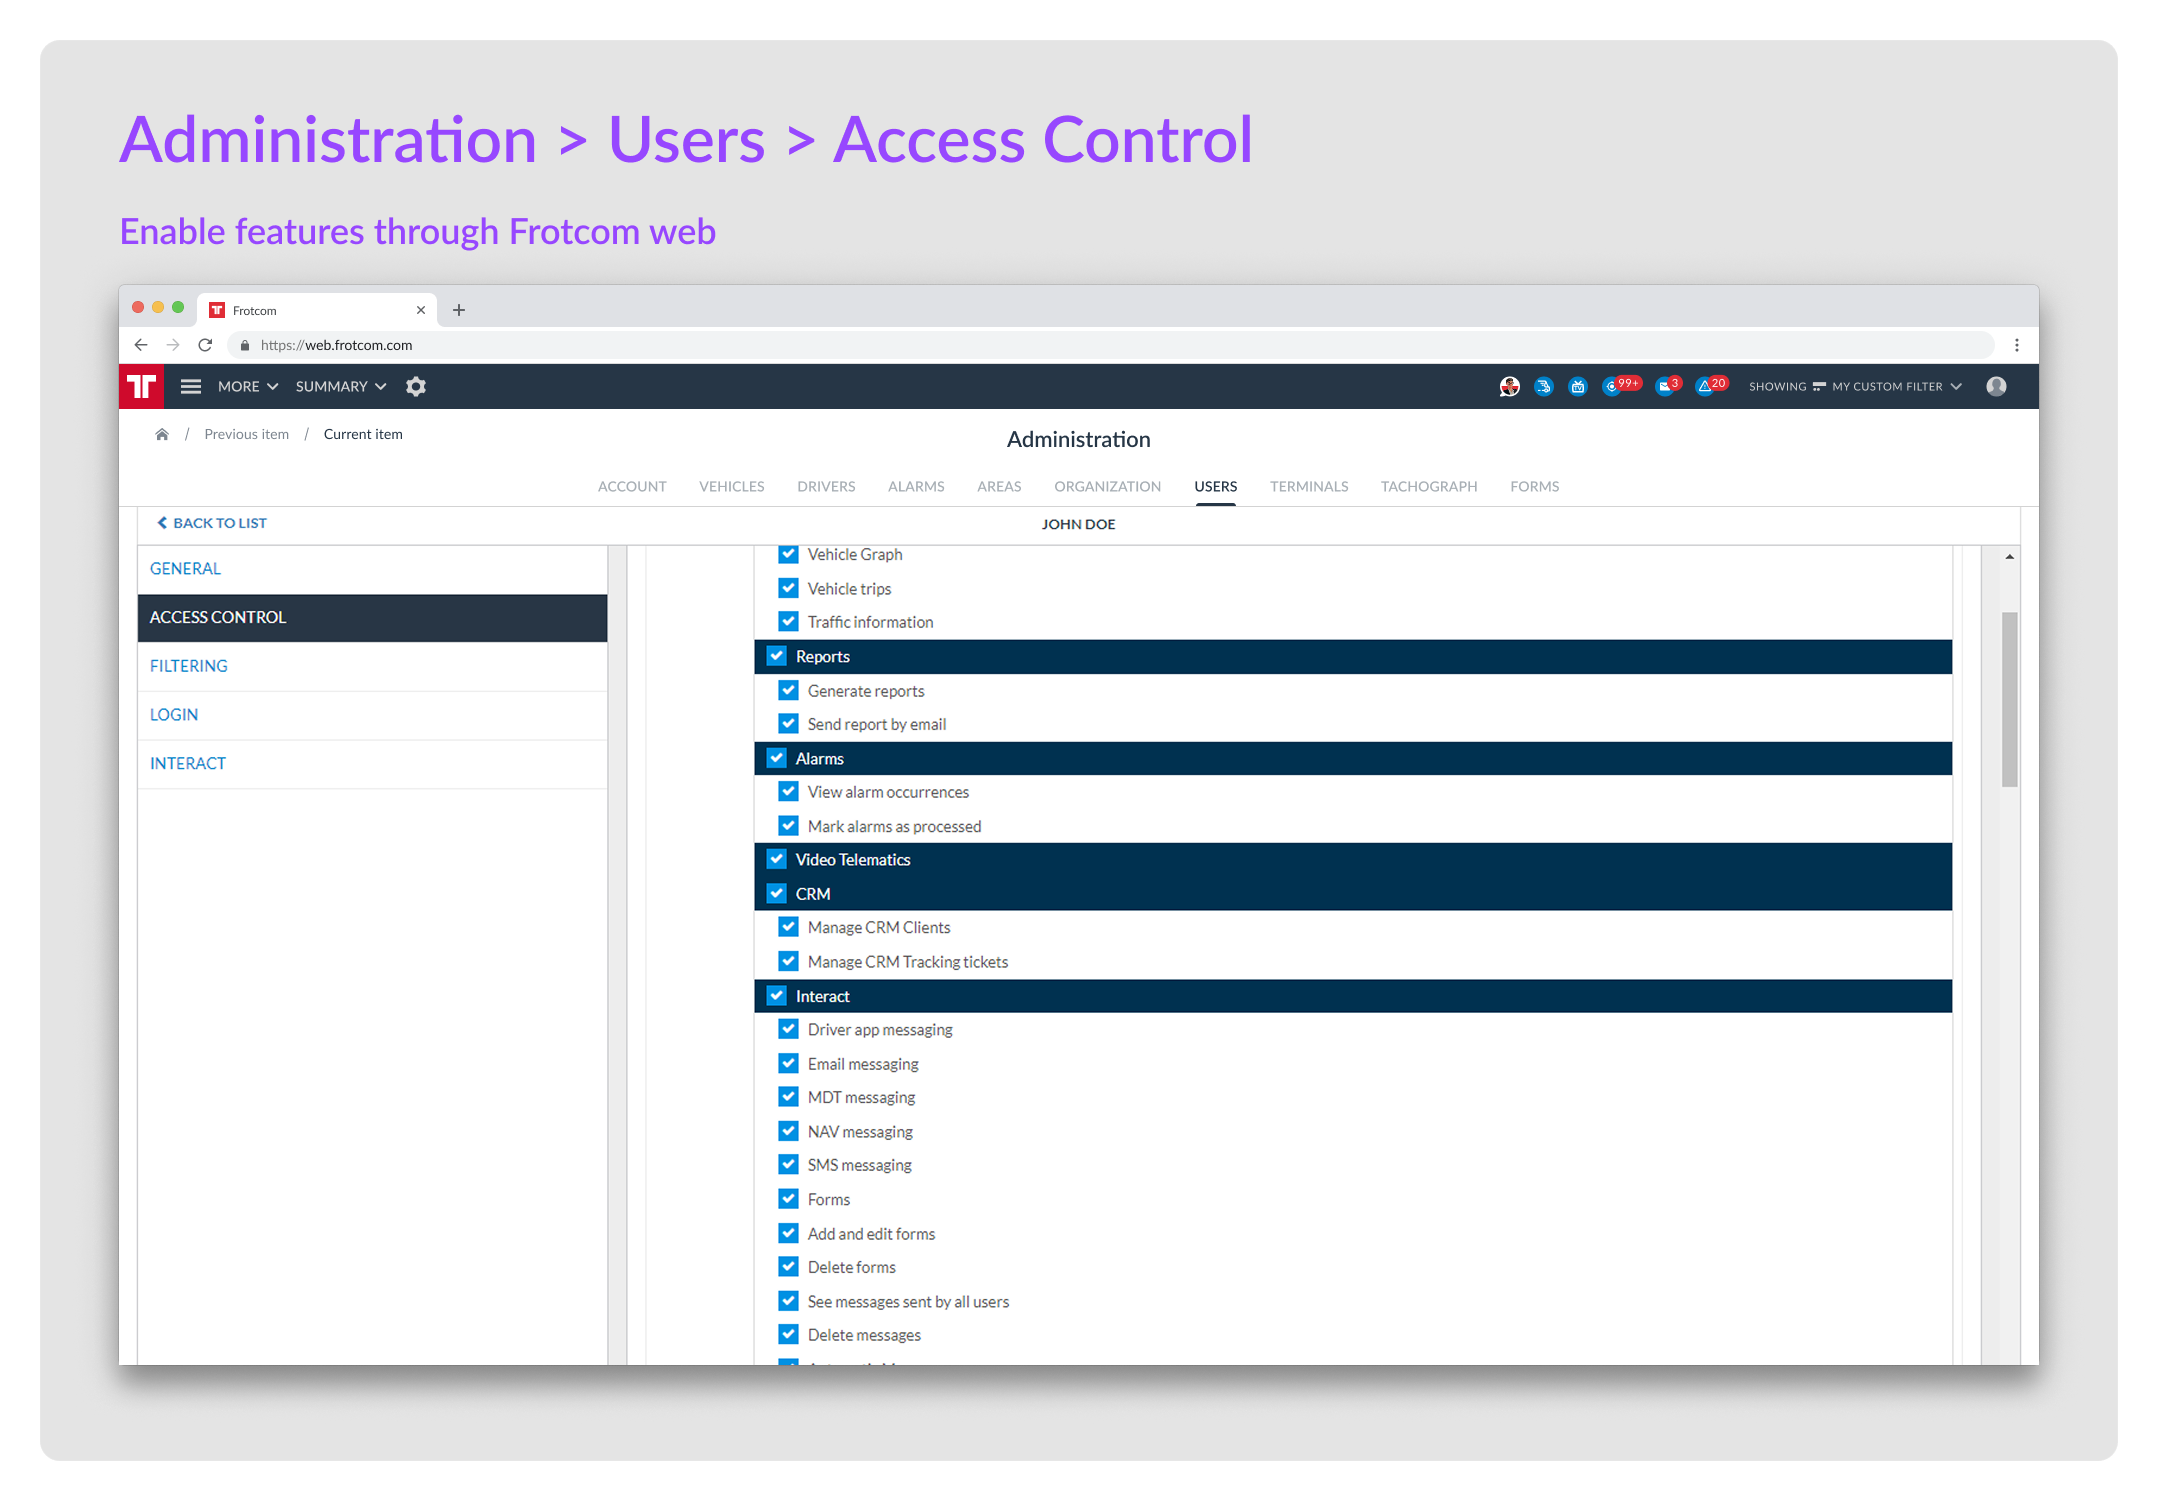Go to home breadcrumb icon
This screenshot has height=1501, width=2158.
[x=162, y=434]
